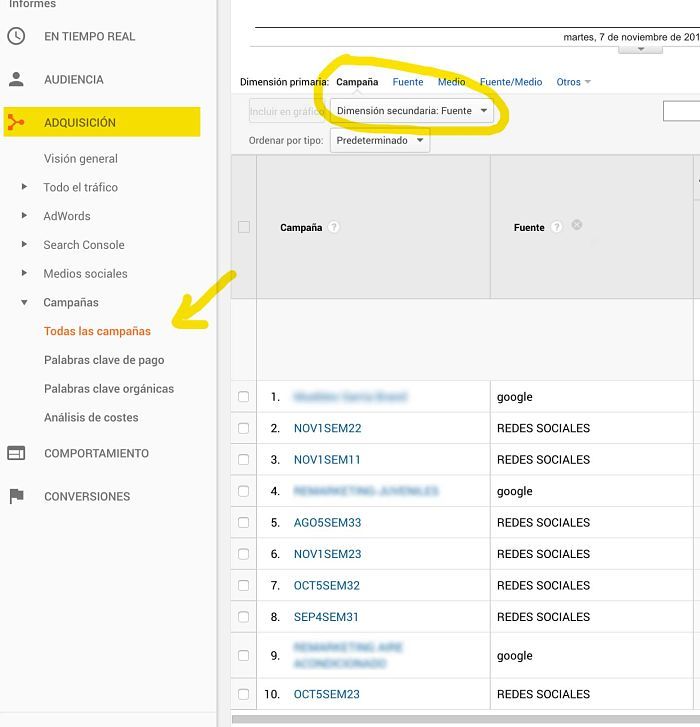Click the small dropdown tab under the date
700x727 pixels.
(x=640, y=50)
